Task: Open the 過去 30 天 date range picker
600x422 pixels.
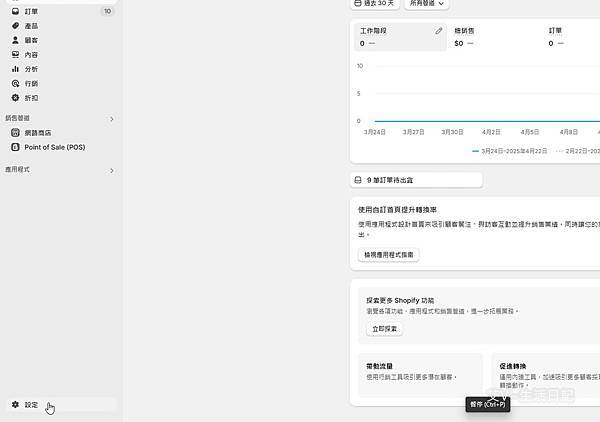Action: tap(375, 3)
